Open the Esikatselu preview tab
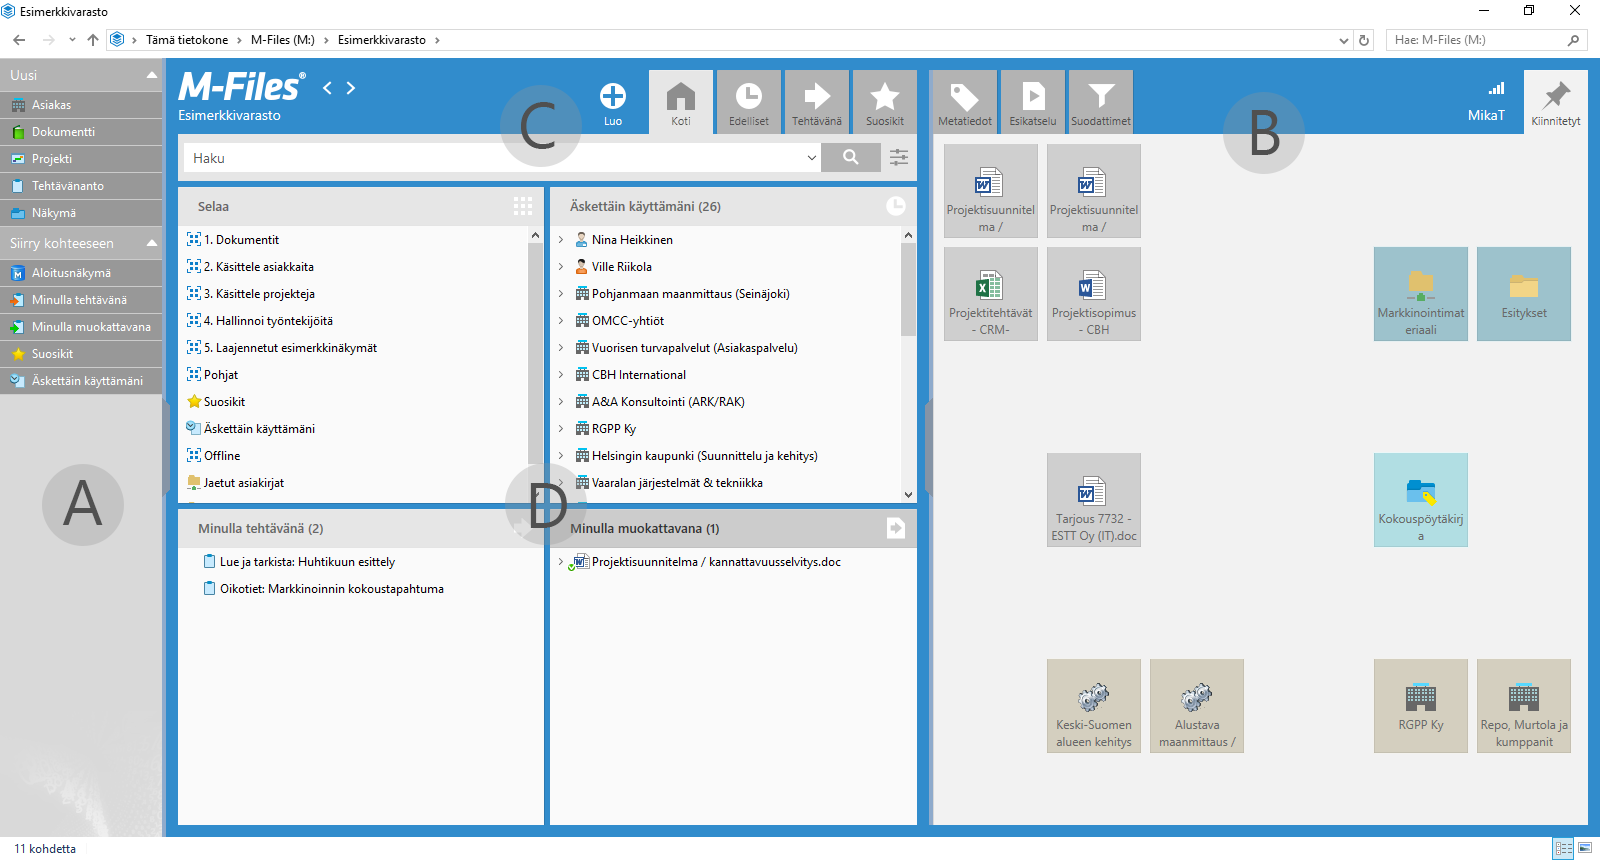Screen dimensions: 1600x860 pos(1033,102)
